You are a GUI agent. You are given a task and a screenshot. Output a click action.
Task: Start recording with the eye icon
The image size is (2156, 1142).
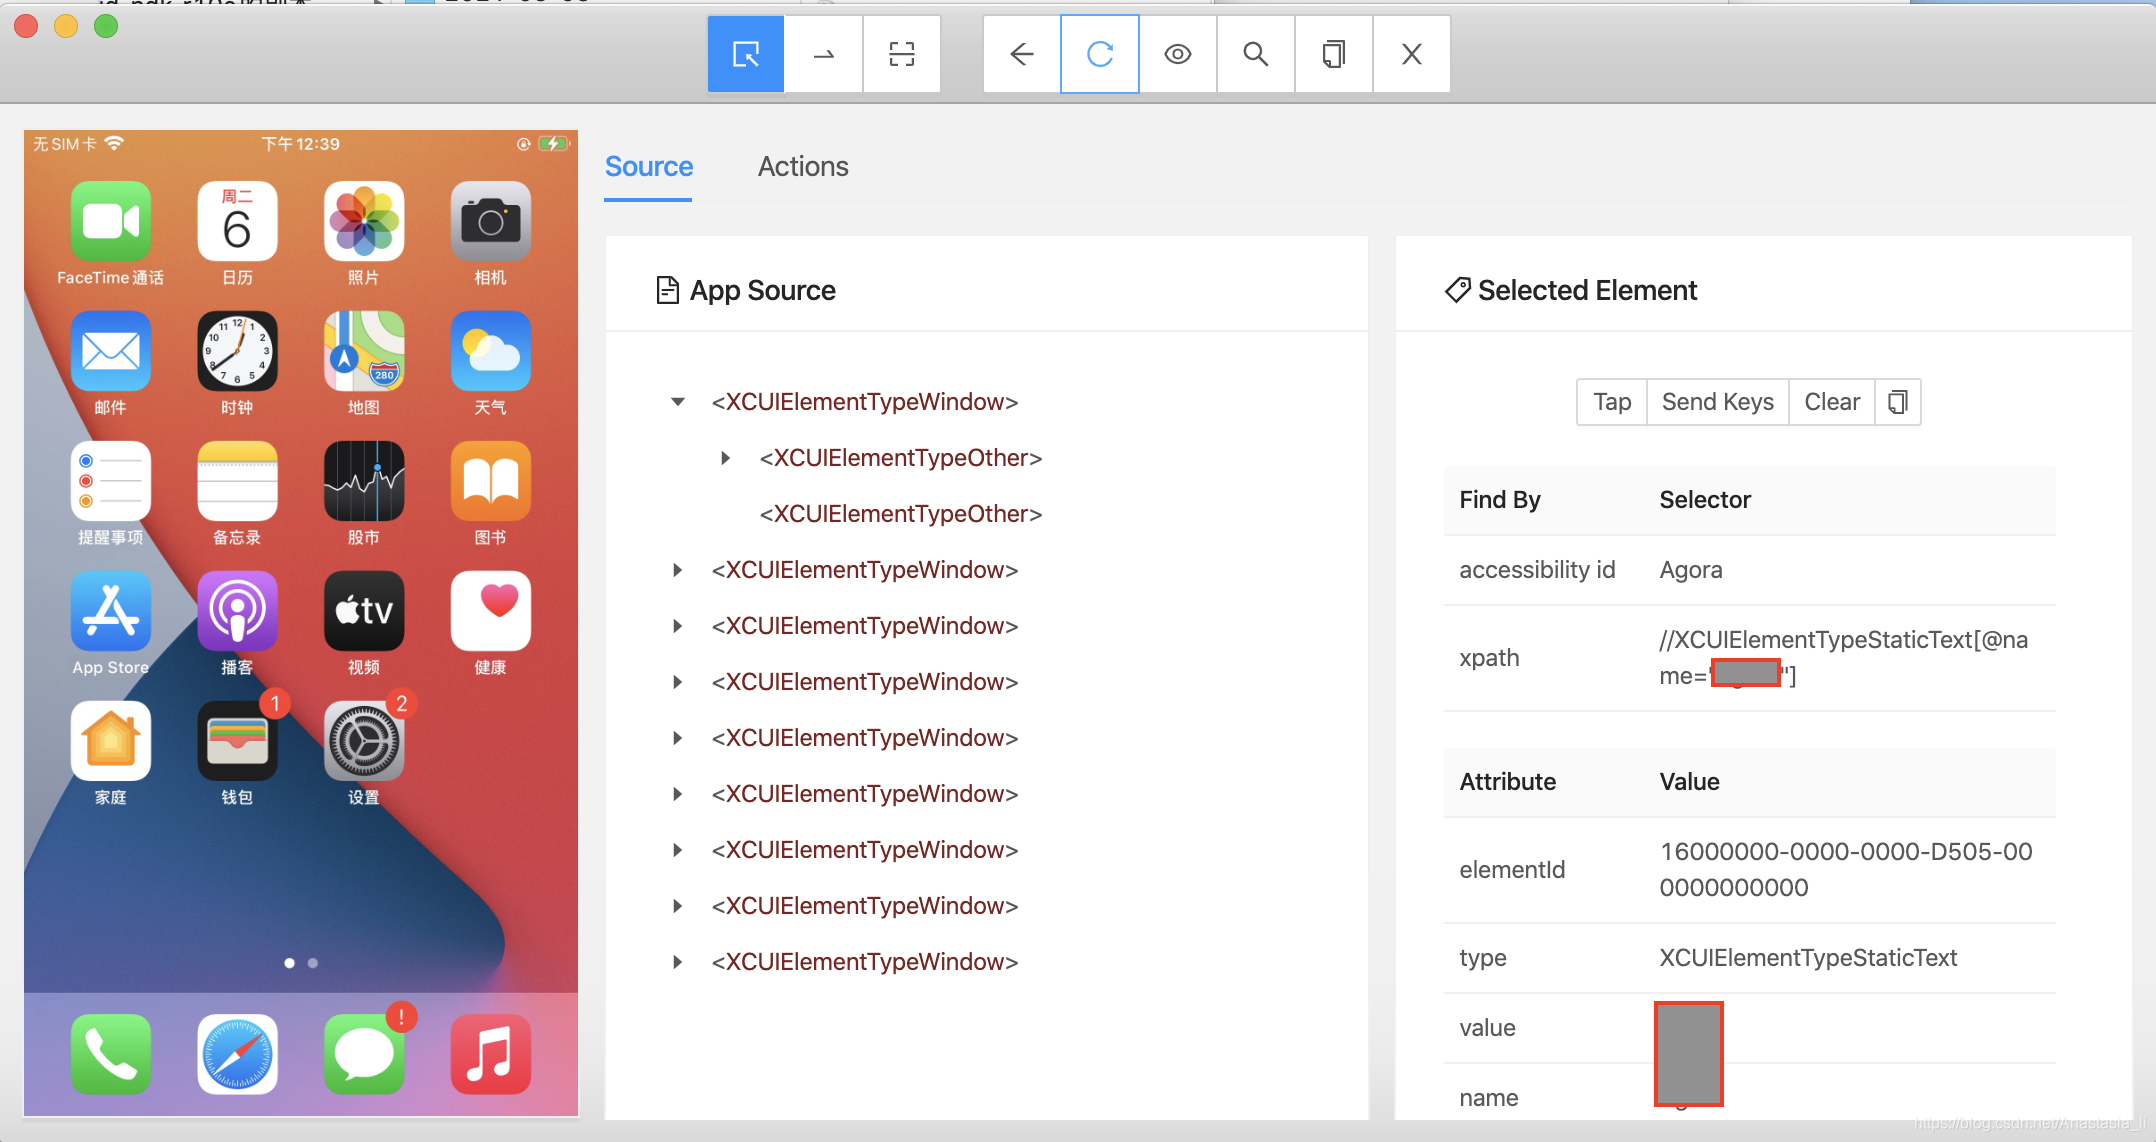[x=1177, y=54]
